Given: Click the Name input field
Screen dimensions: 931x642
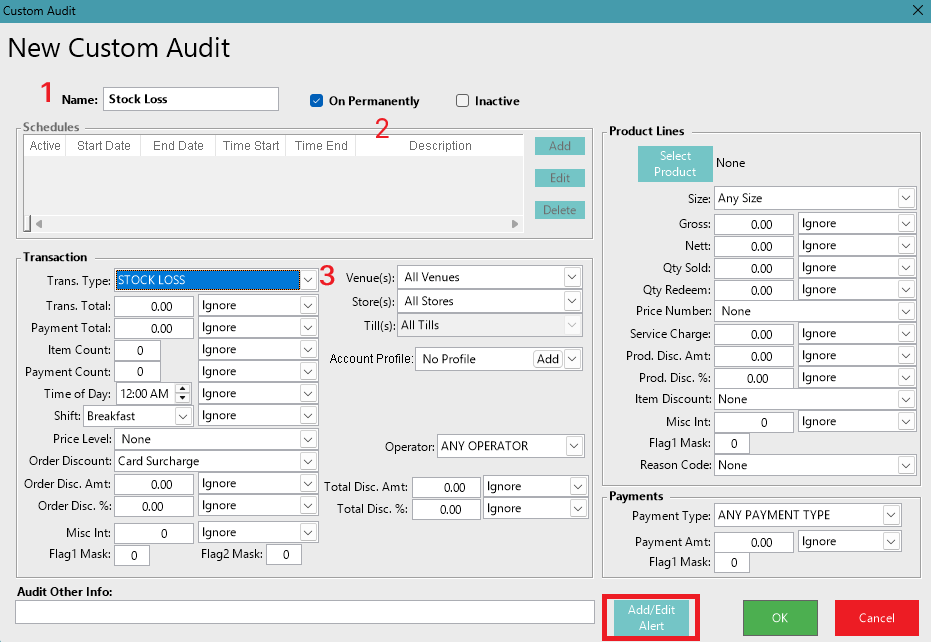Looking at the screenshot, I should (x=190, y=99).
